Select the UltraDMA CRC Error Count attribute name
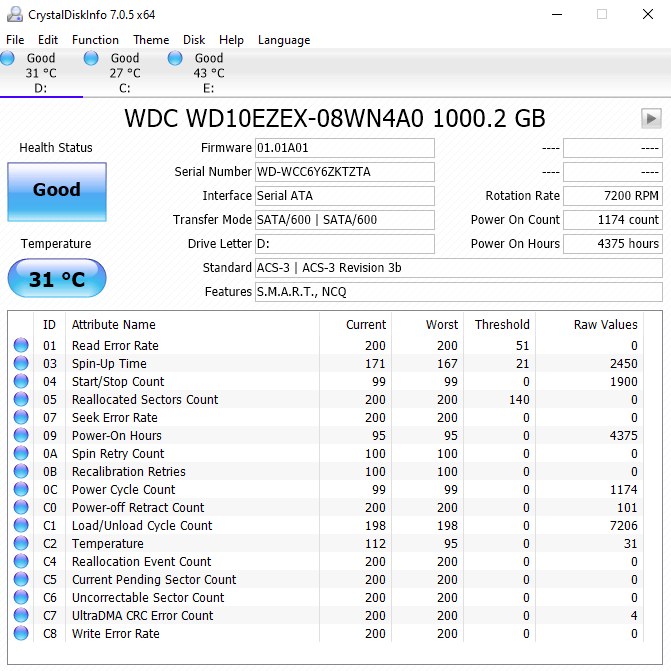This screenshot has width=671, height=671. point(142,615)
